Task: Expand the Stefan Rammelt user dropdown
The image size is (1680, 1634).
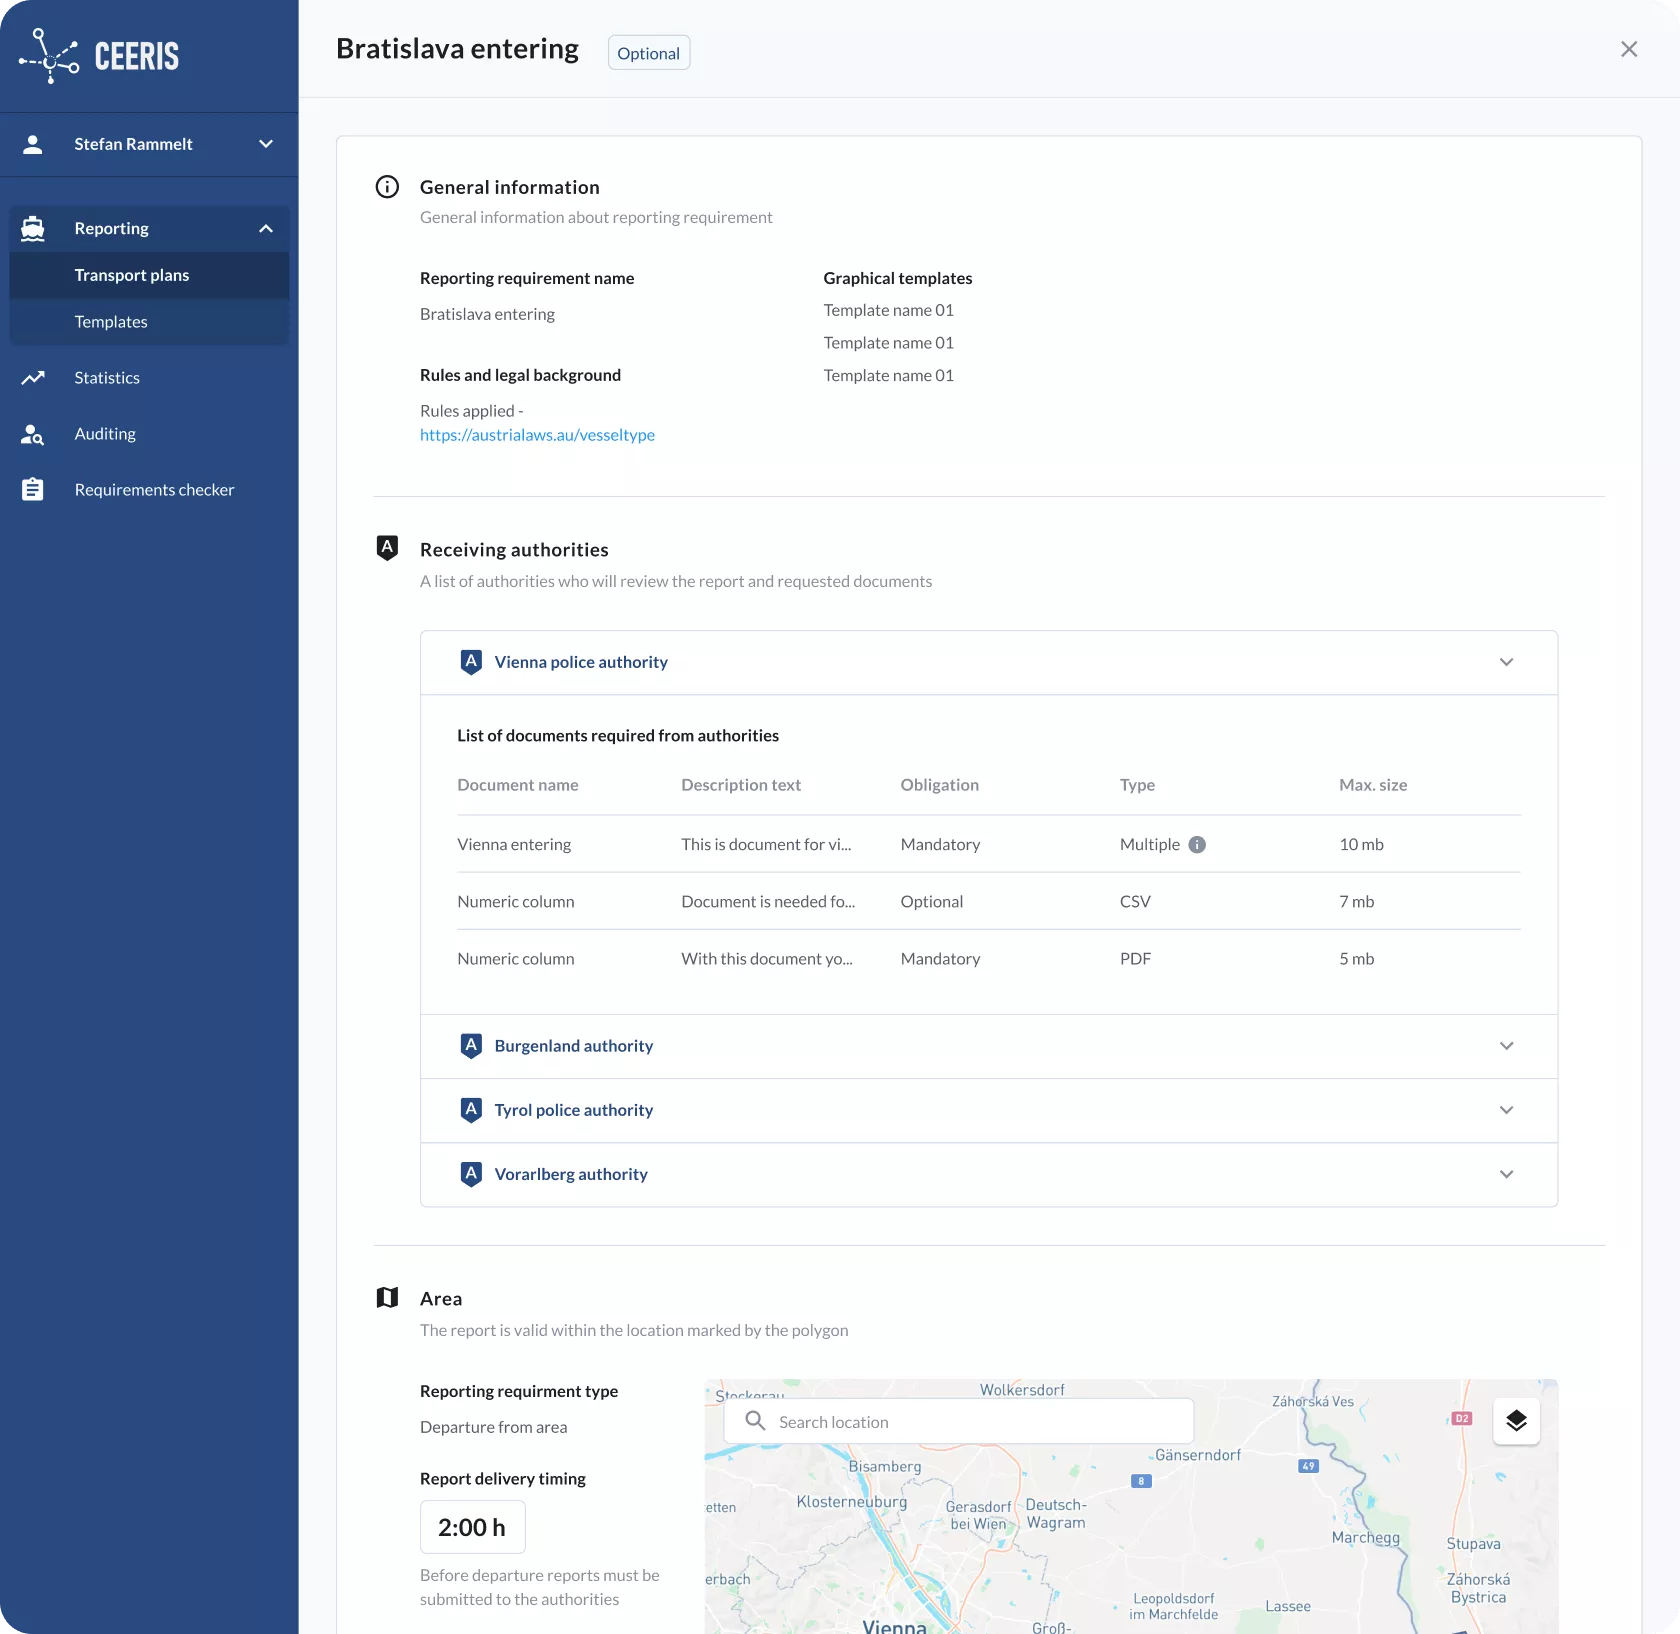Action: pyautogui.click(x=266, y=144)
